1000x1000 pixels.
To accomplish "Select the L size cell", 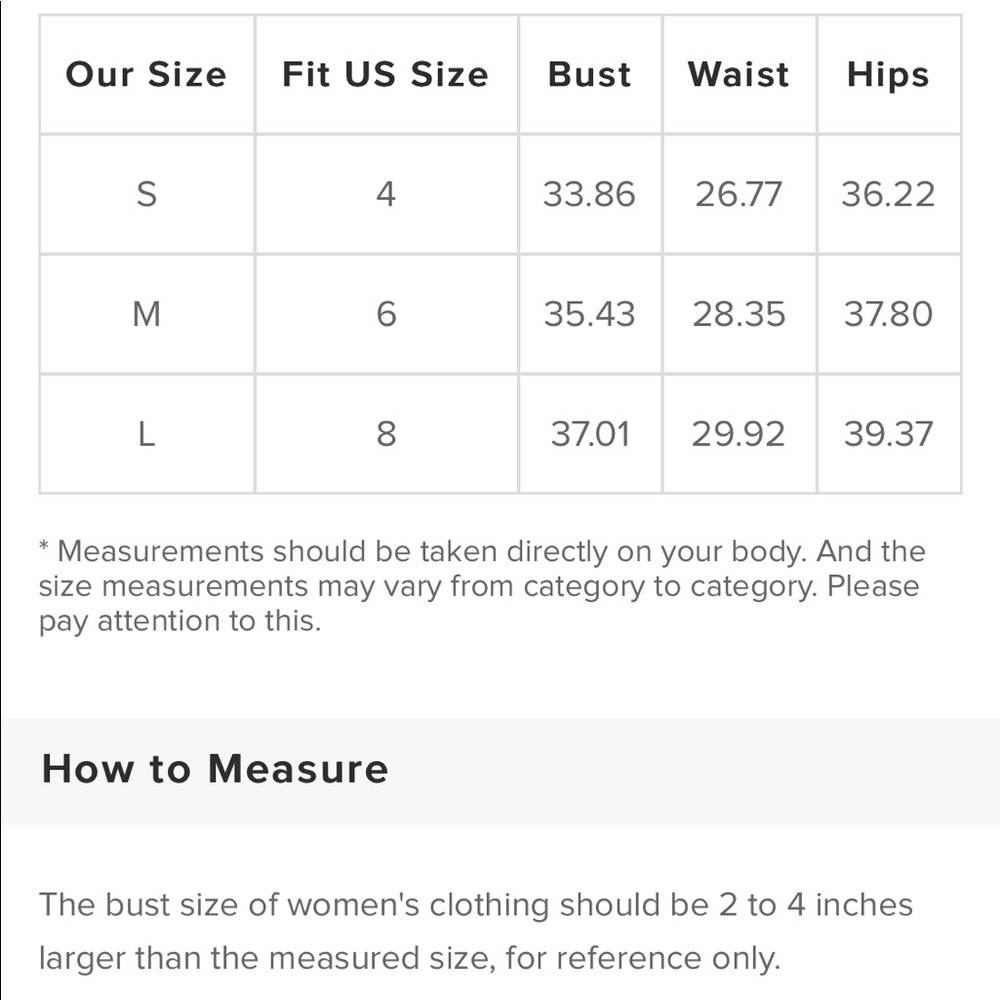I will (x=147, y=434).
